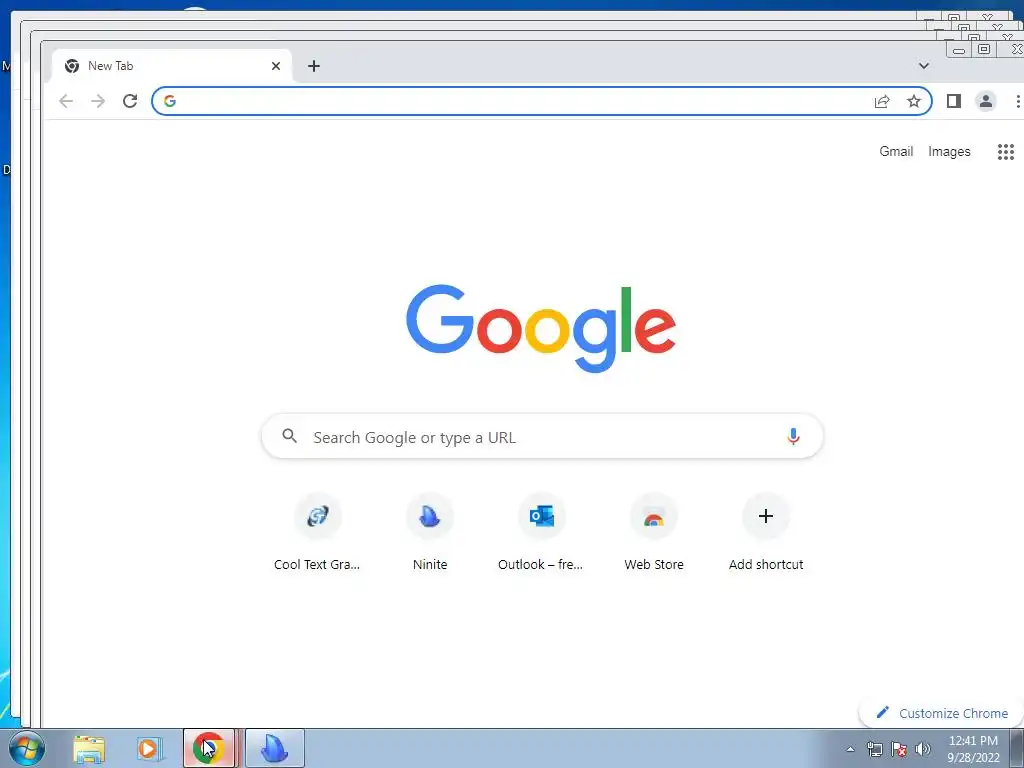Maximize the front Chrome window
The height and width of the screenshot is (768, 1024).
[x=984, y=49]
